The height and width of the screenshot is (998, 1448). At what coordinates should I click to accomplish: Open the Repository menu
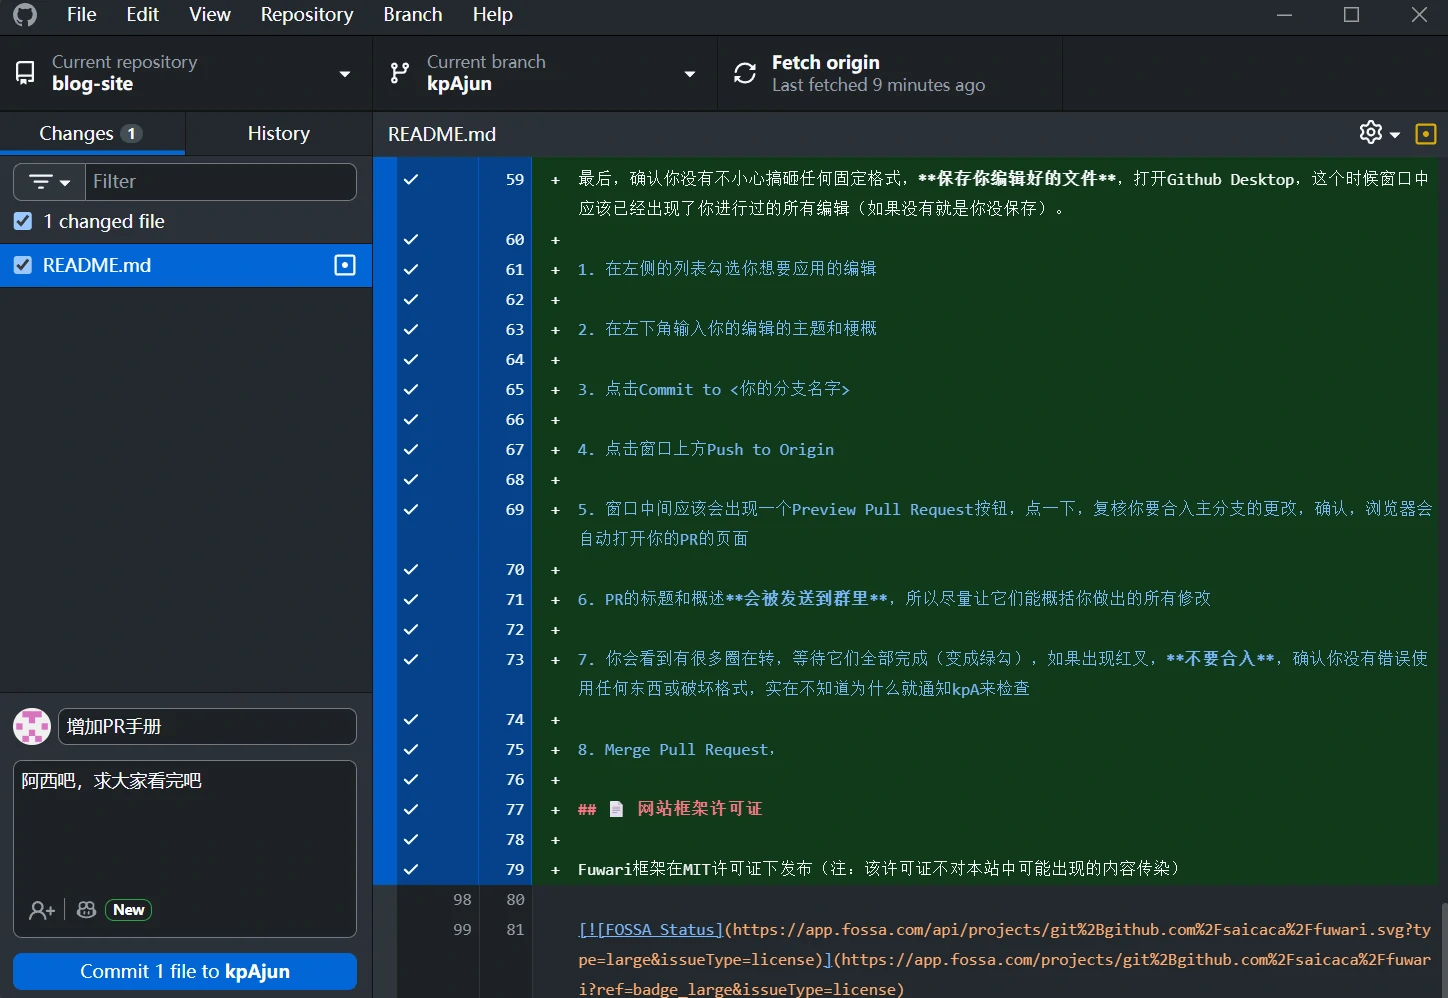click(x=306, y=15)
